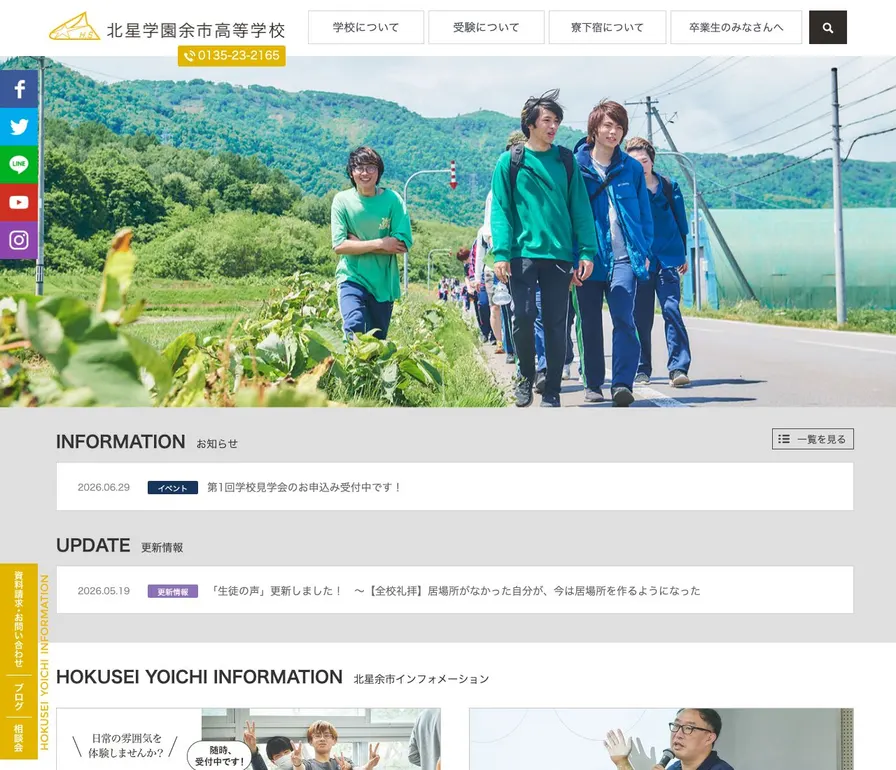This screenshot has height=770, width=896.
Task: Click the vertical HOKUSEI YOICHI INFORMATION label
Action: (x=45, y=661)
